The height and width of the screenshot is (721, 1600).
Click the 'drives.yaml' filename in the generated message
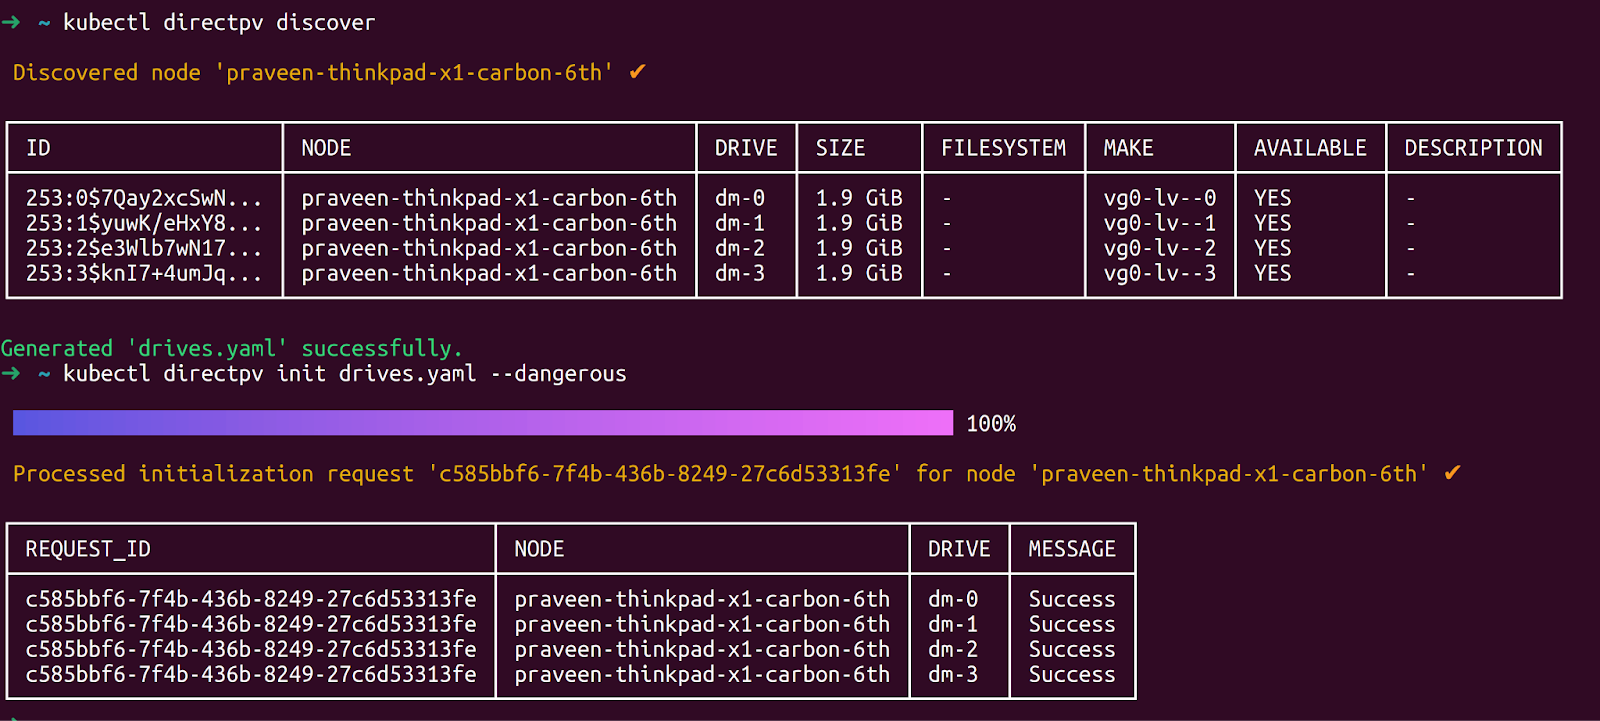(207, 348)
